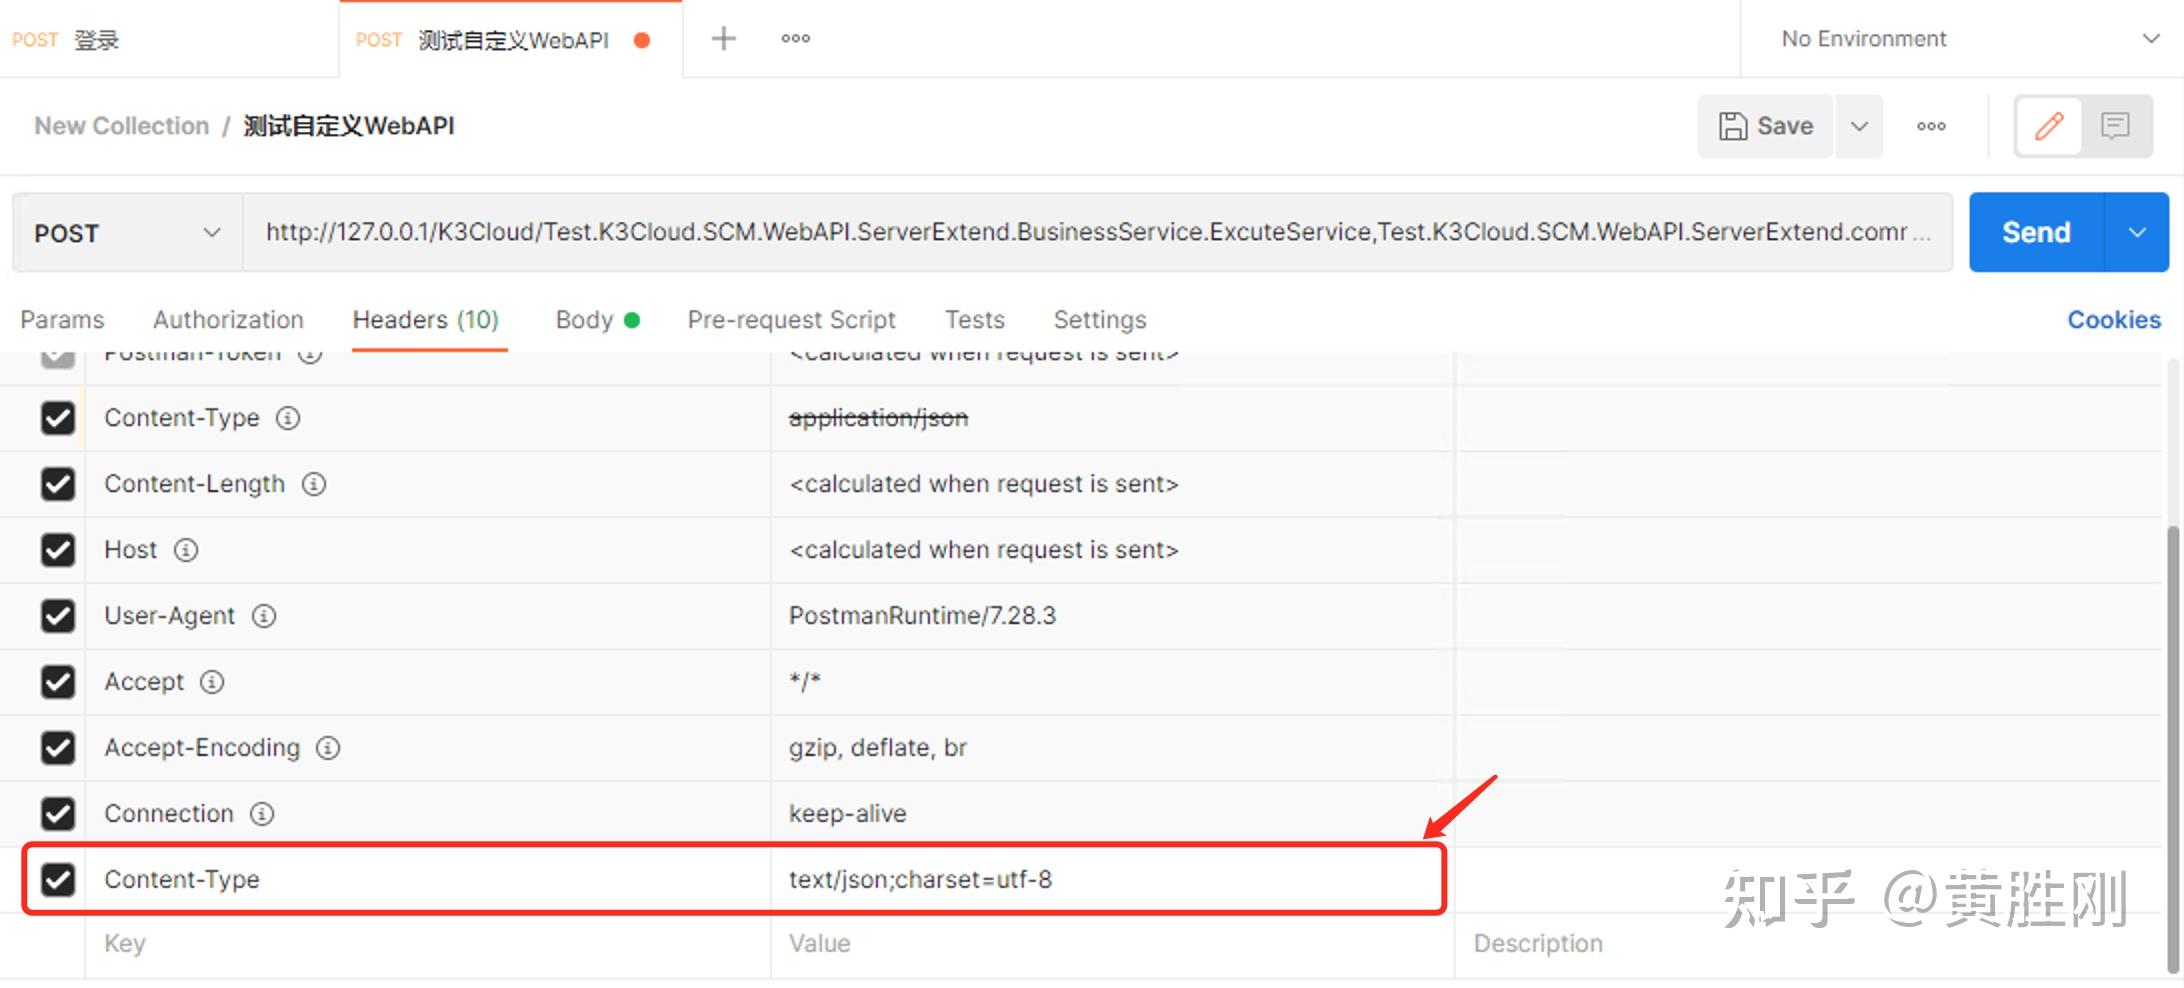Screen dimensions: 2184x988
Task: Open more actions ellipsis next to Save
Action: (1931, 126)
